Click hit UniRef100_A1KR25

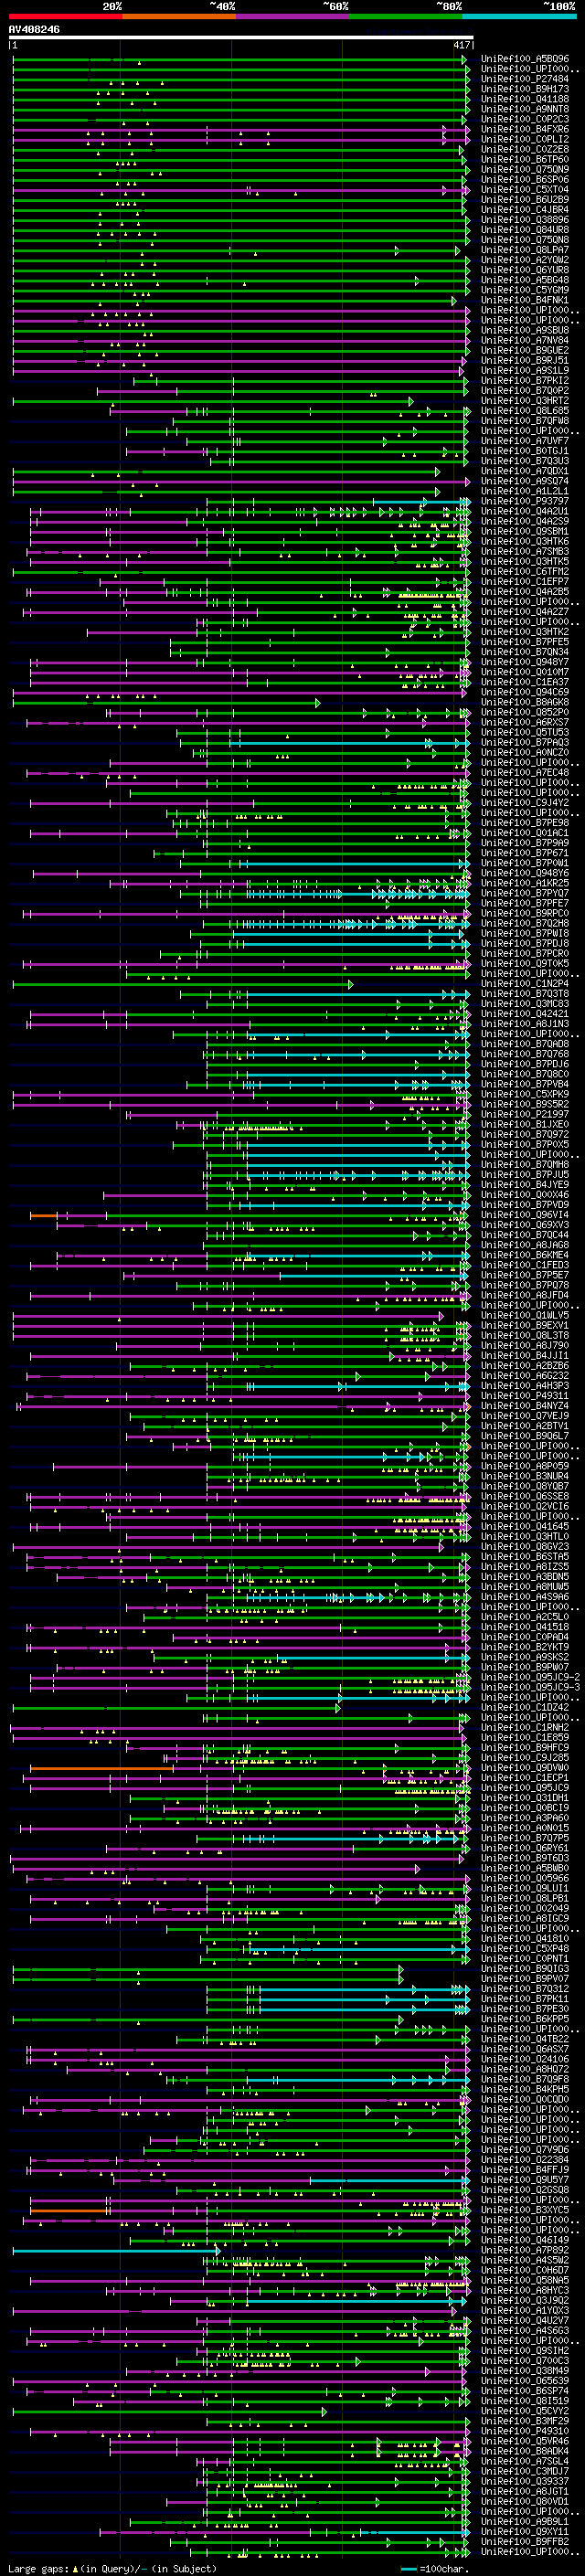(x=525, y=883)
